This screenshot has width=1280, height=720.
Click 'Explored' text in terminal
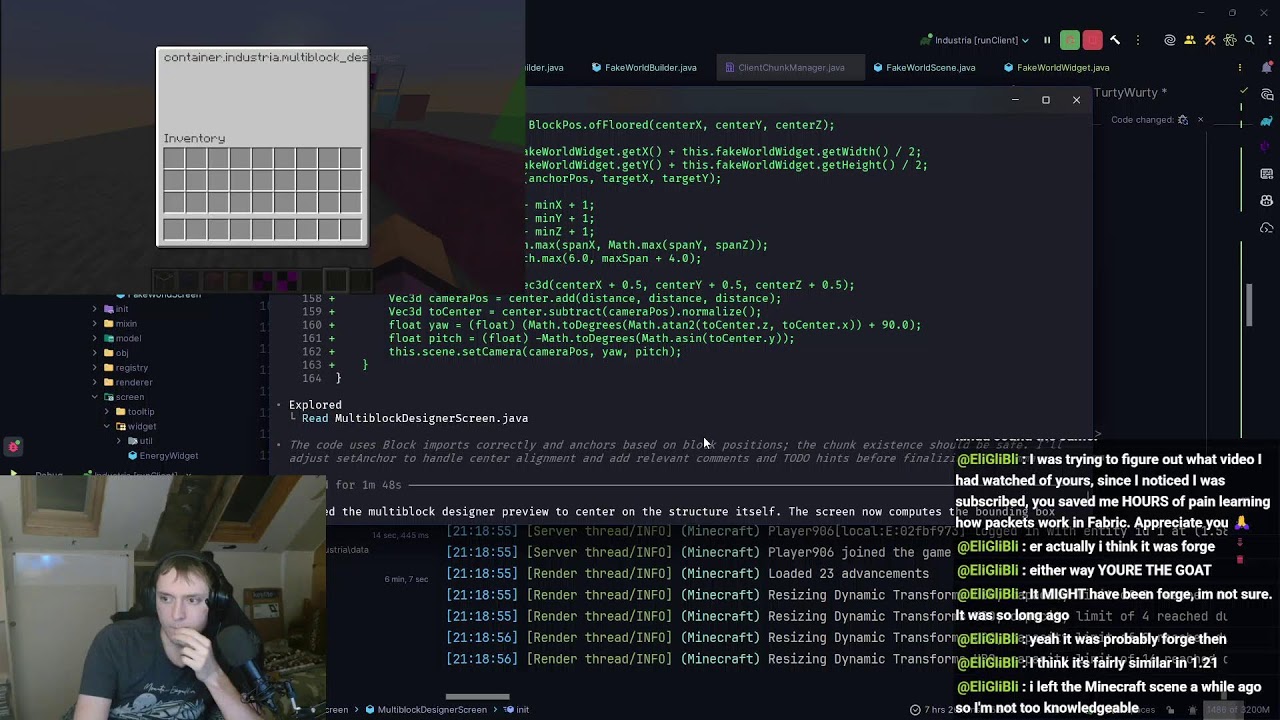click(315, 405)
